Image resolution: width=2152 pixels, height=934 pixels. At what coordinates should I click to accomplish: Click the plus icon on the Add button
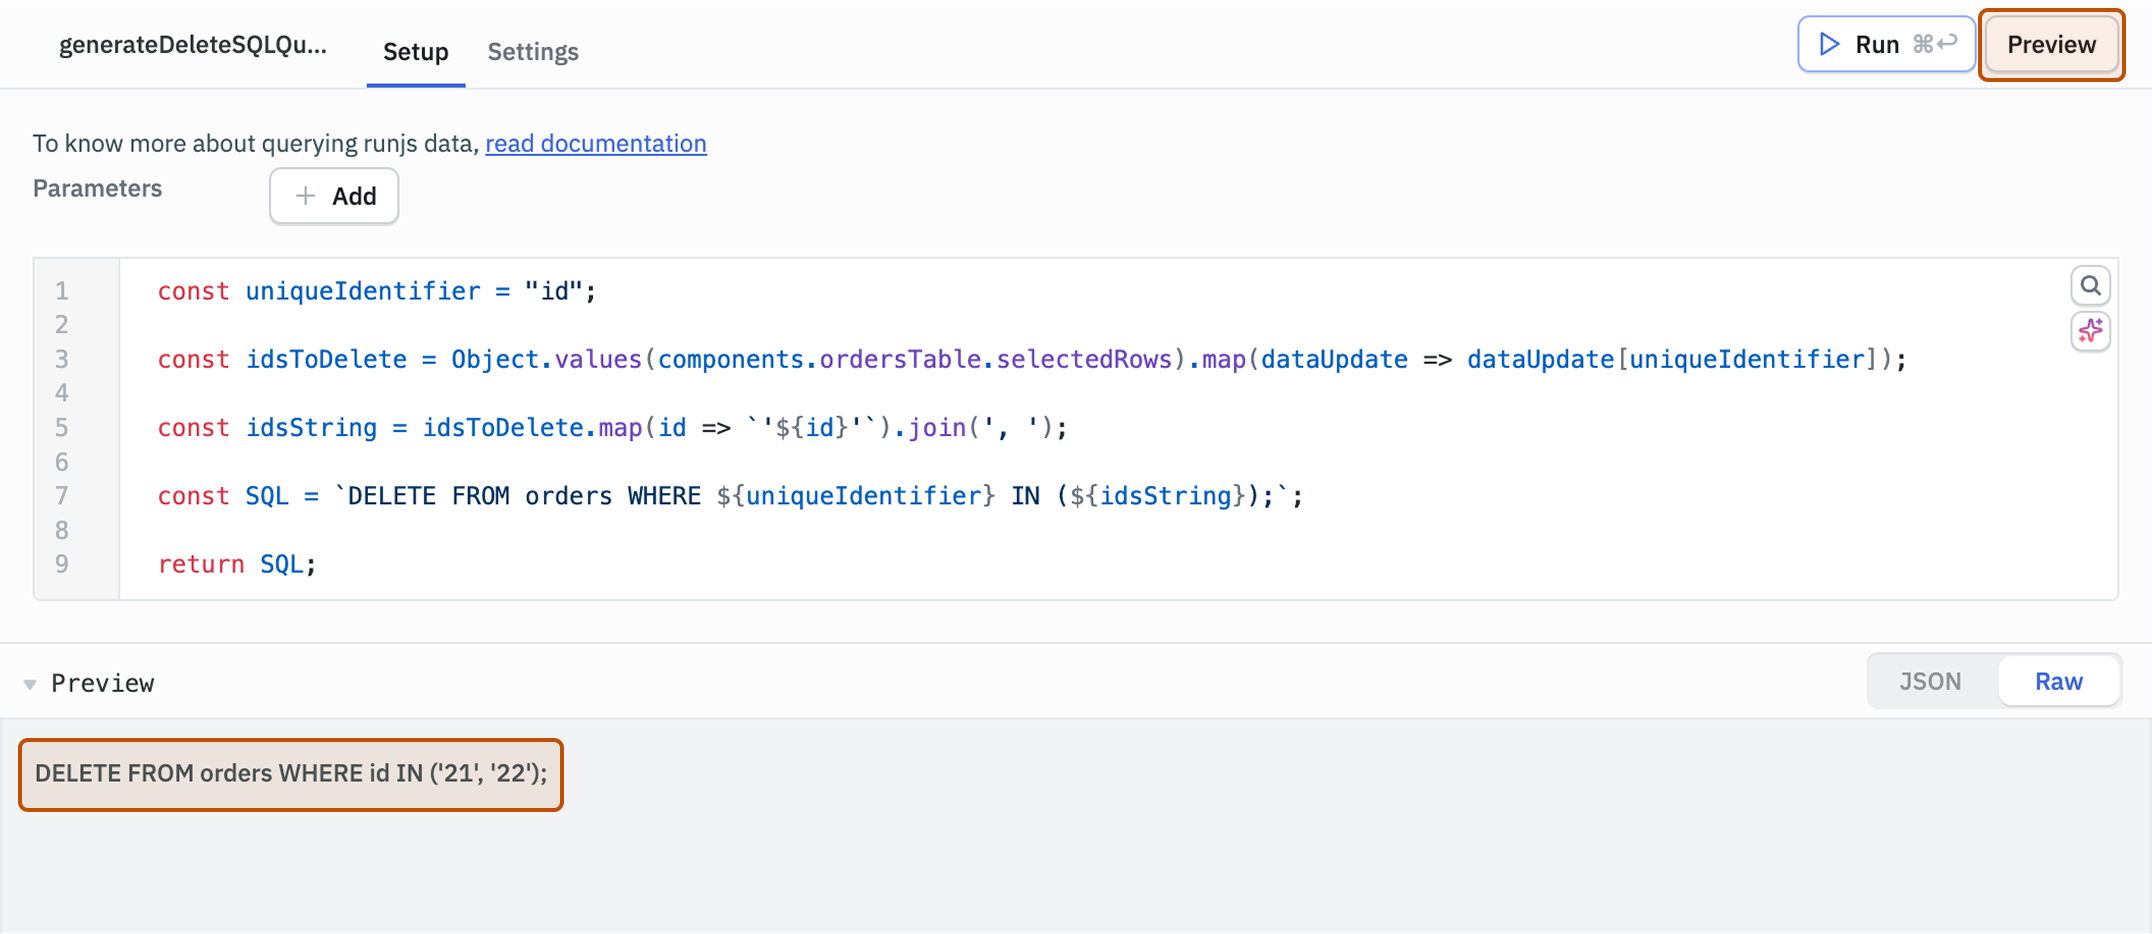[306, 196]
